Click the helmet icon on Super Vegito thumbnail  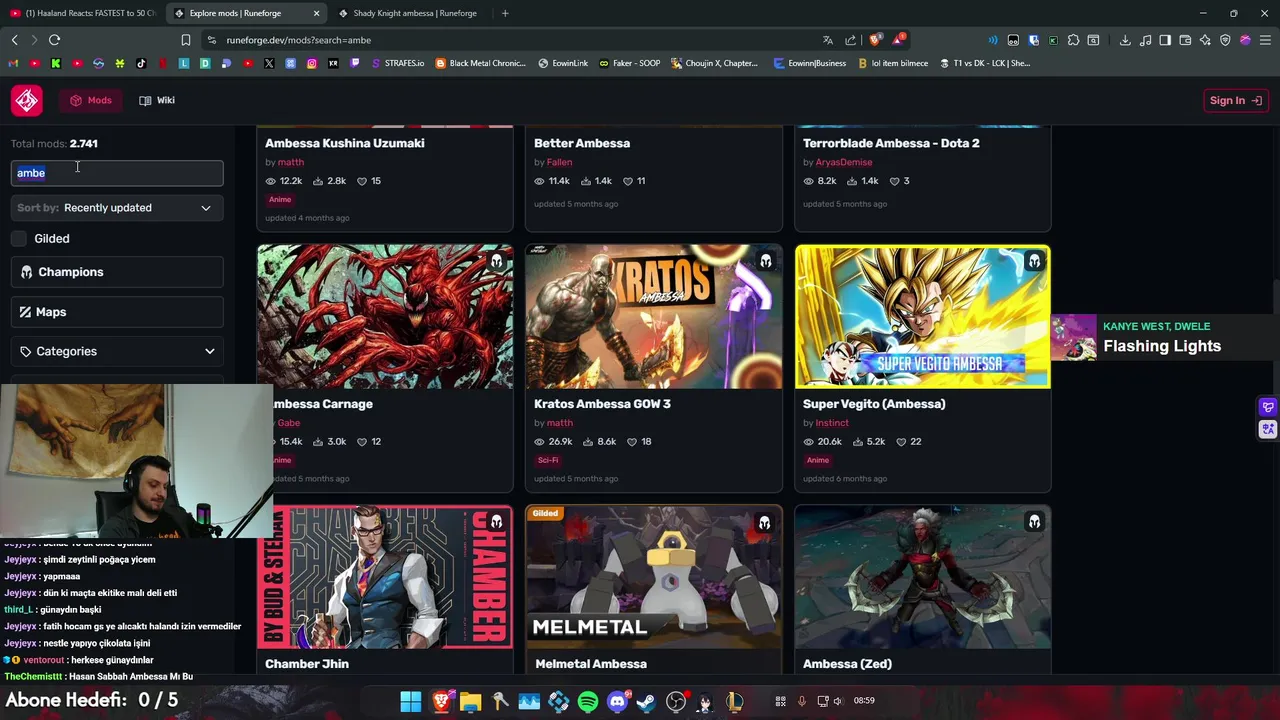coord(1034,261)
